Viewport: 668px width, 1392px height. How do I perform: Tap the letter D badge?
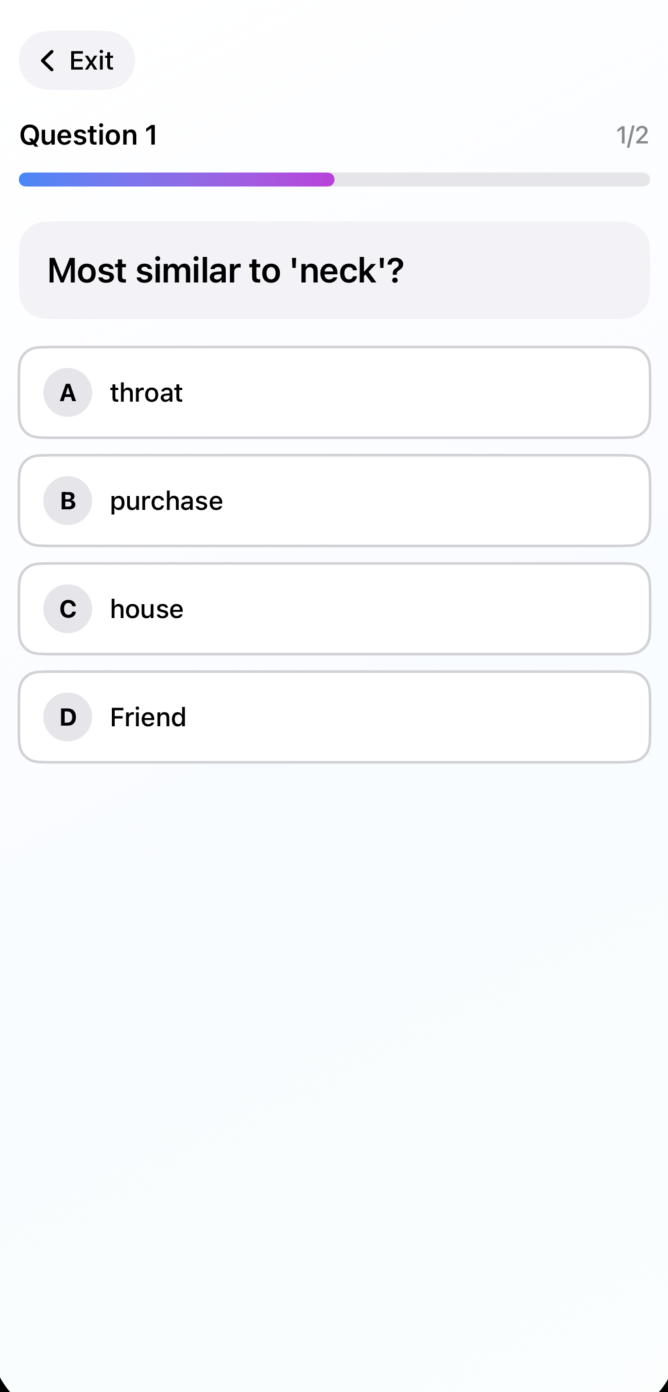tap(68, 717)
